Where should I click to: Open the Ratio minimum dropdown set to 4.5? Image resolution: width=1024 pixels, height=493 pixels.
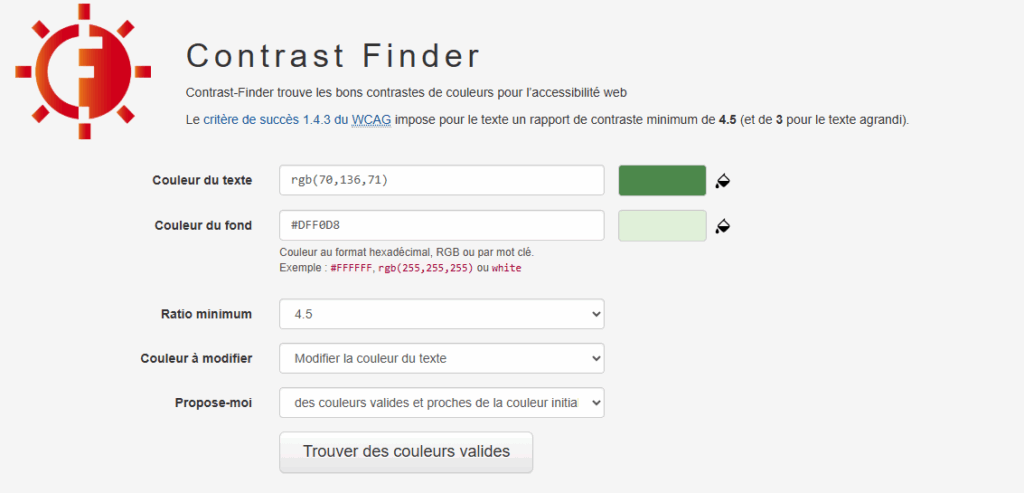[441, 314]
